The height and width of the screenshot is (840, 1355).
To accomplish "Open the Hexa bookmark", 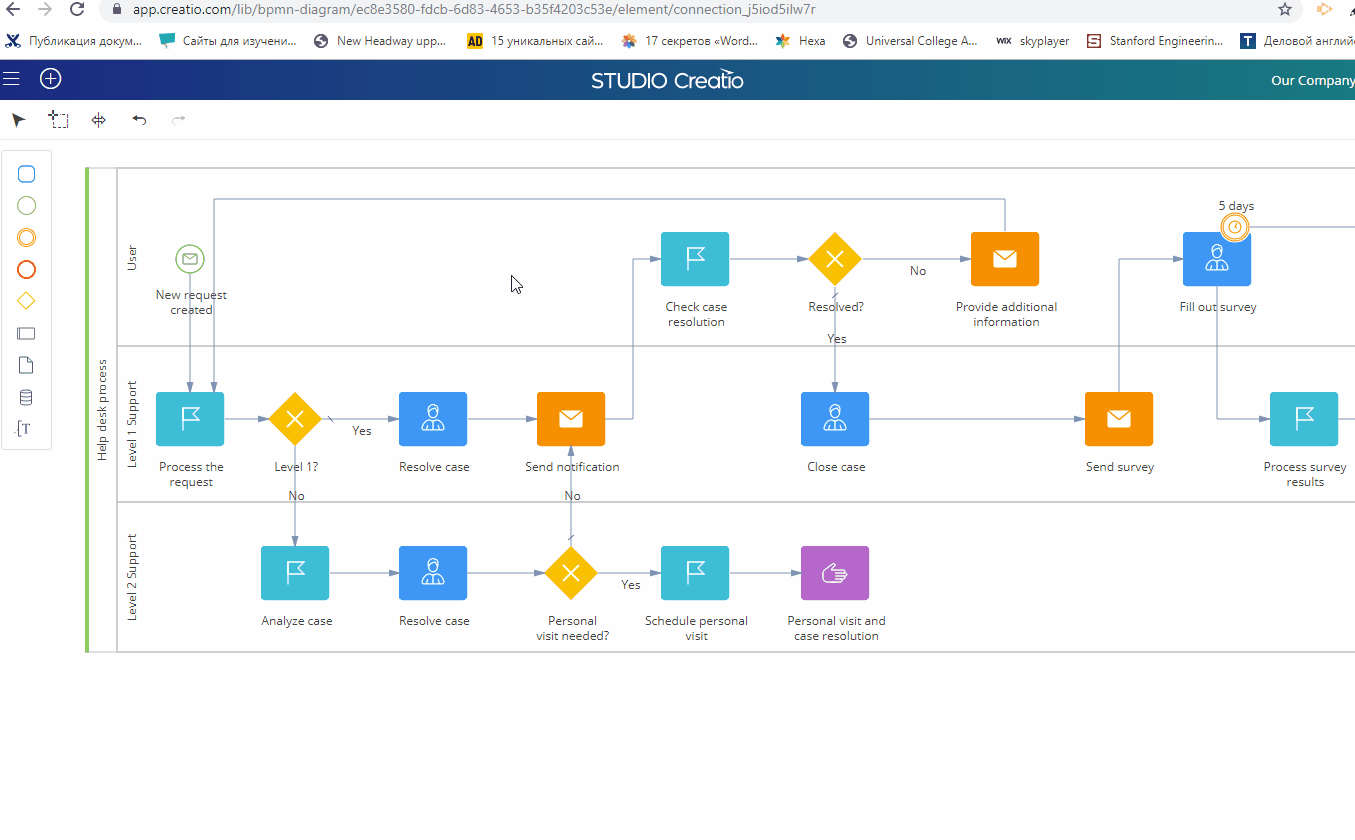I will tap(800, 41).
